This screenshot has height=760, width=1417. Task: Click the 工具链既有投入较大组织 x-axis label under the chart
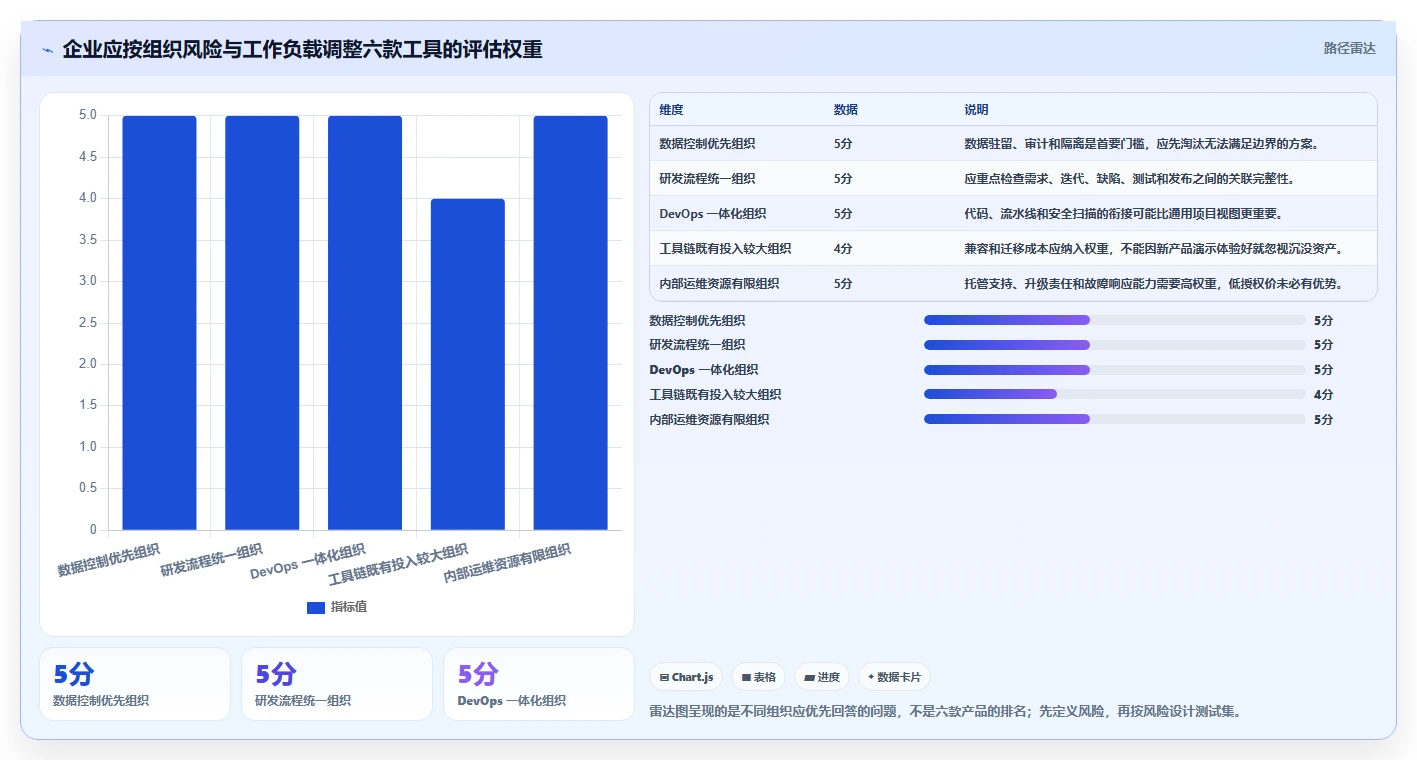(398, 565)
